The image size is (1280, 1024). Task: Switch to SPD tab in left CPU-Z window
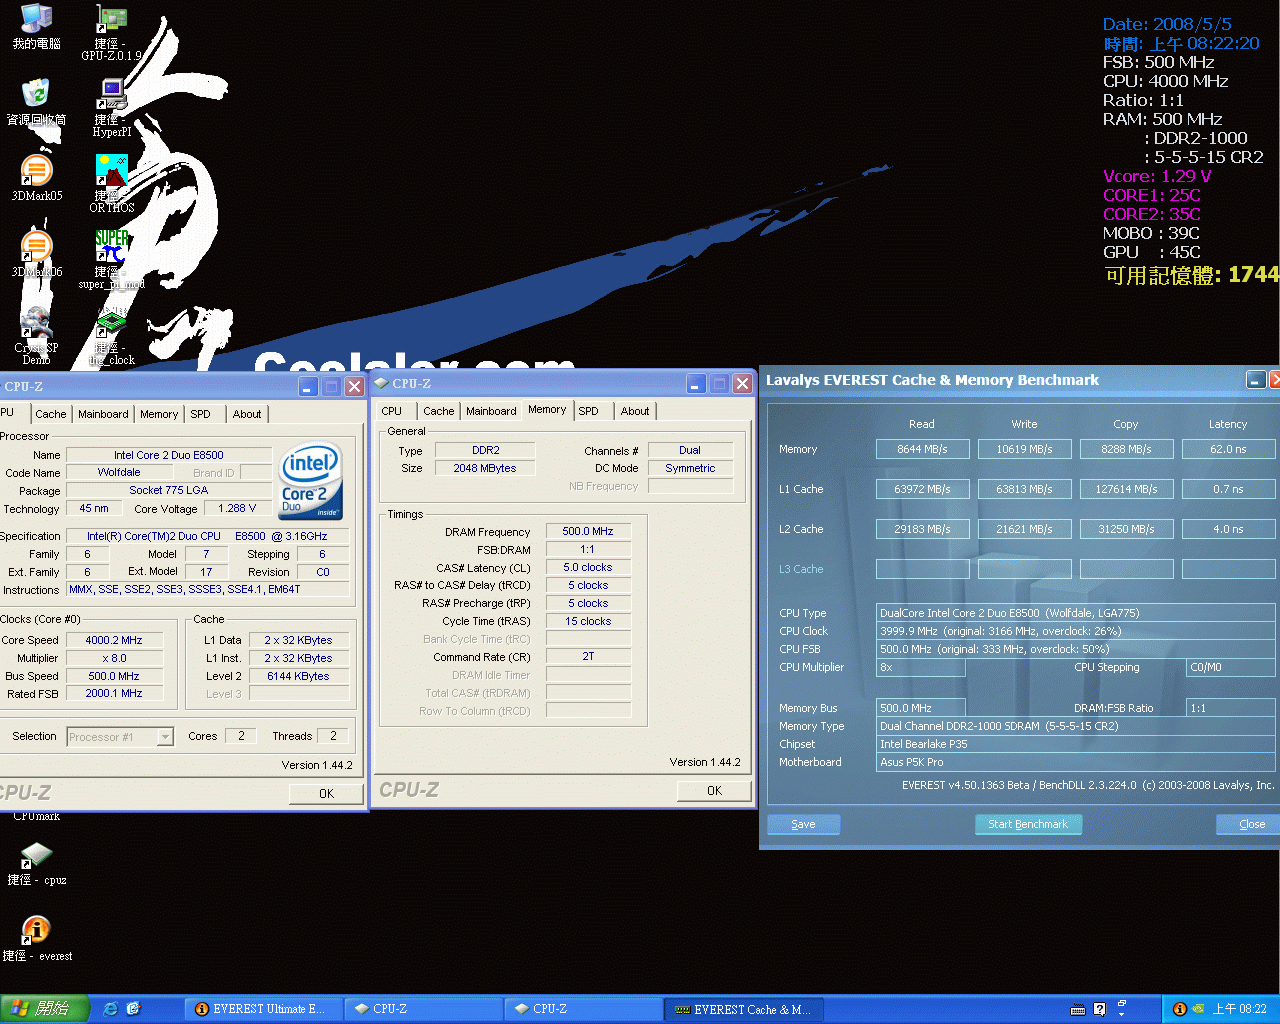pyautogui.click(x=201, y=414)
